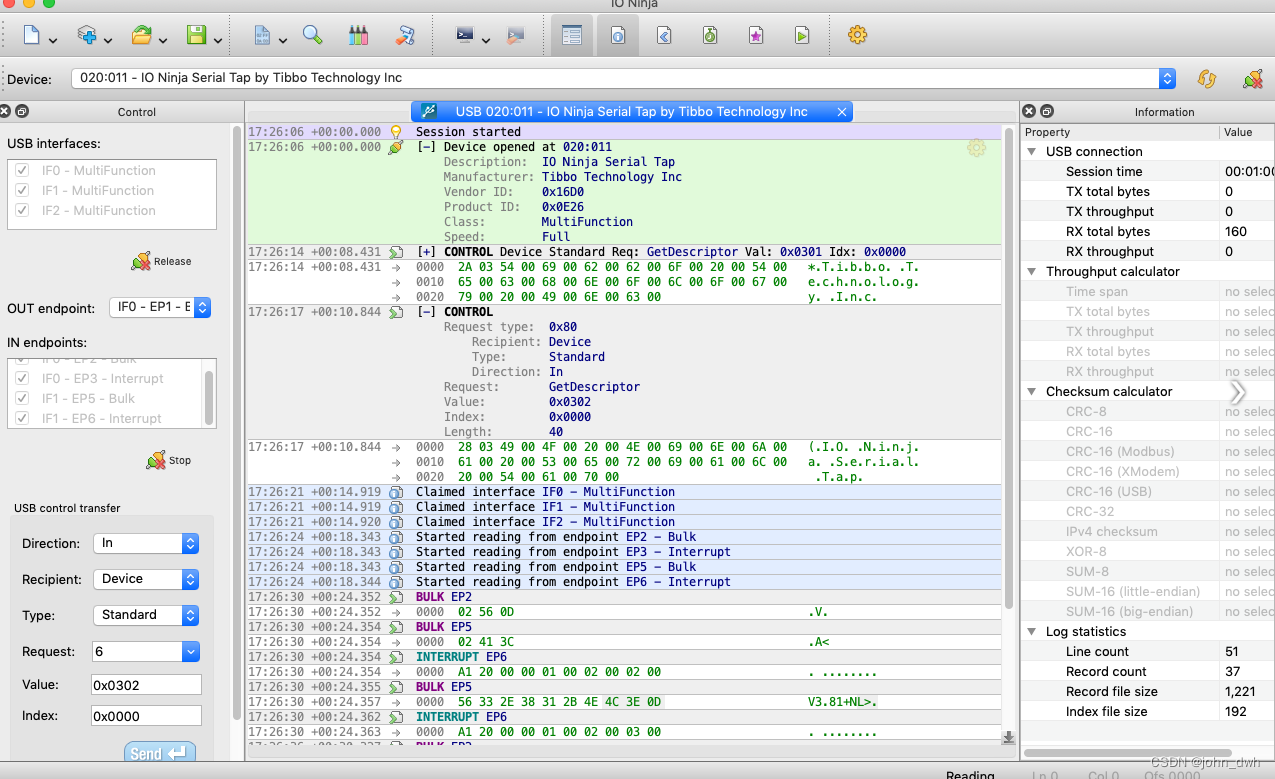Open IO Ninja settings via gear icon
Screen dimensions: 1275x779
(857, 35)
